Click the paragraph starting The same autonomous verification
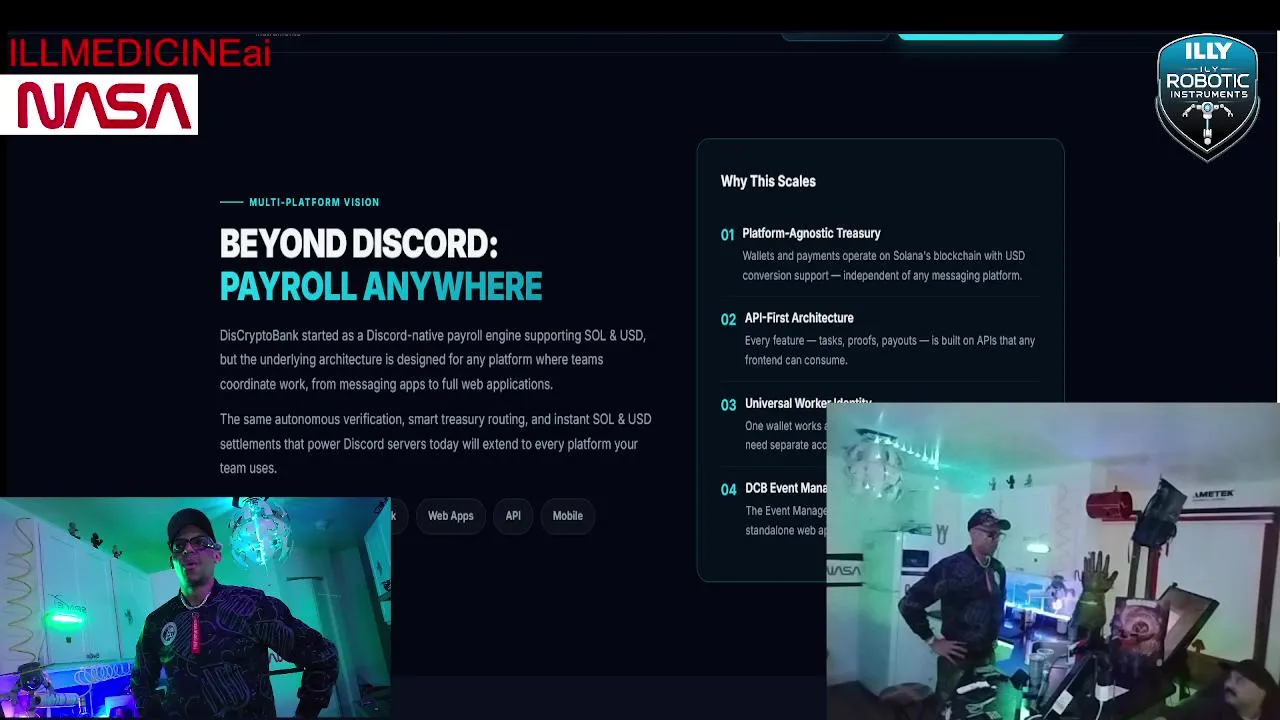 click(x=435, y=443)
